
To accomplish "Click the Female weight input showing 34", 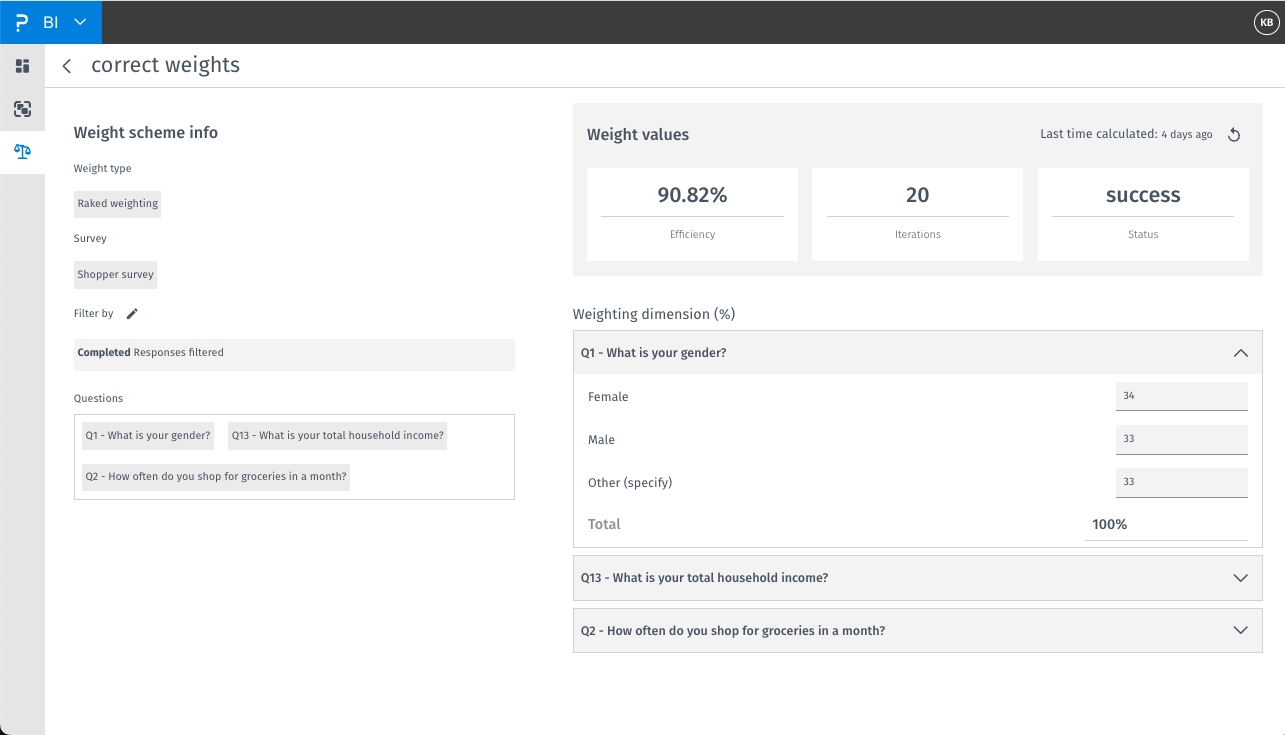I will [1181, 396].
